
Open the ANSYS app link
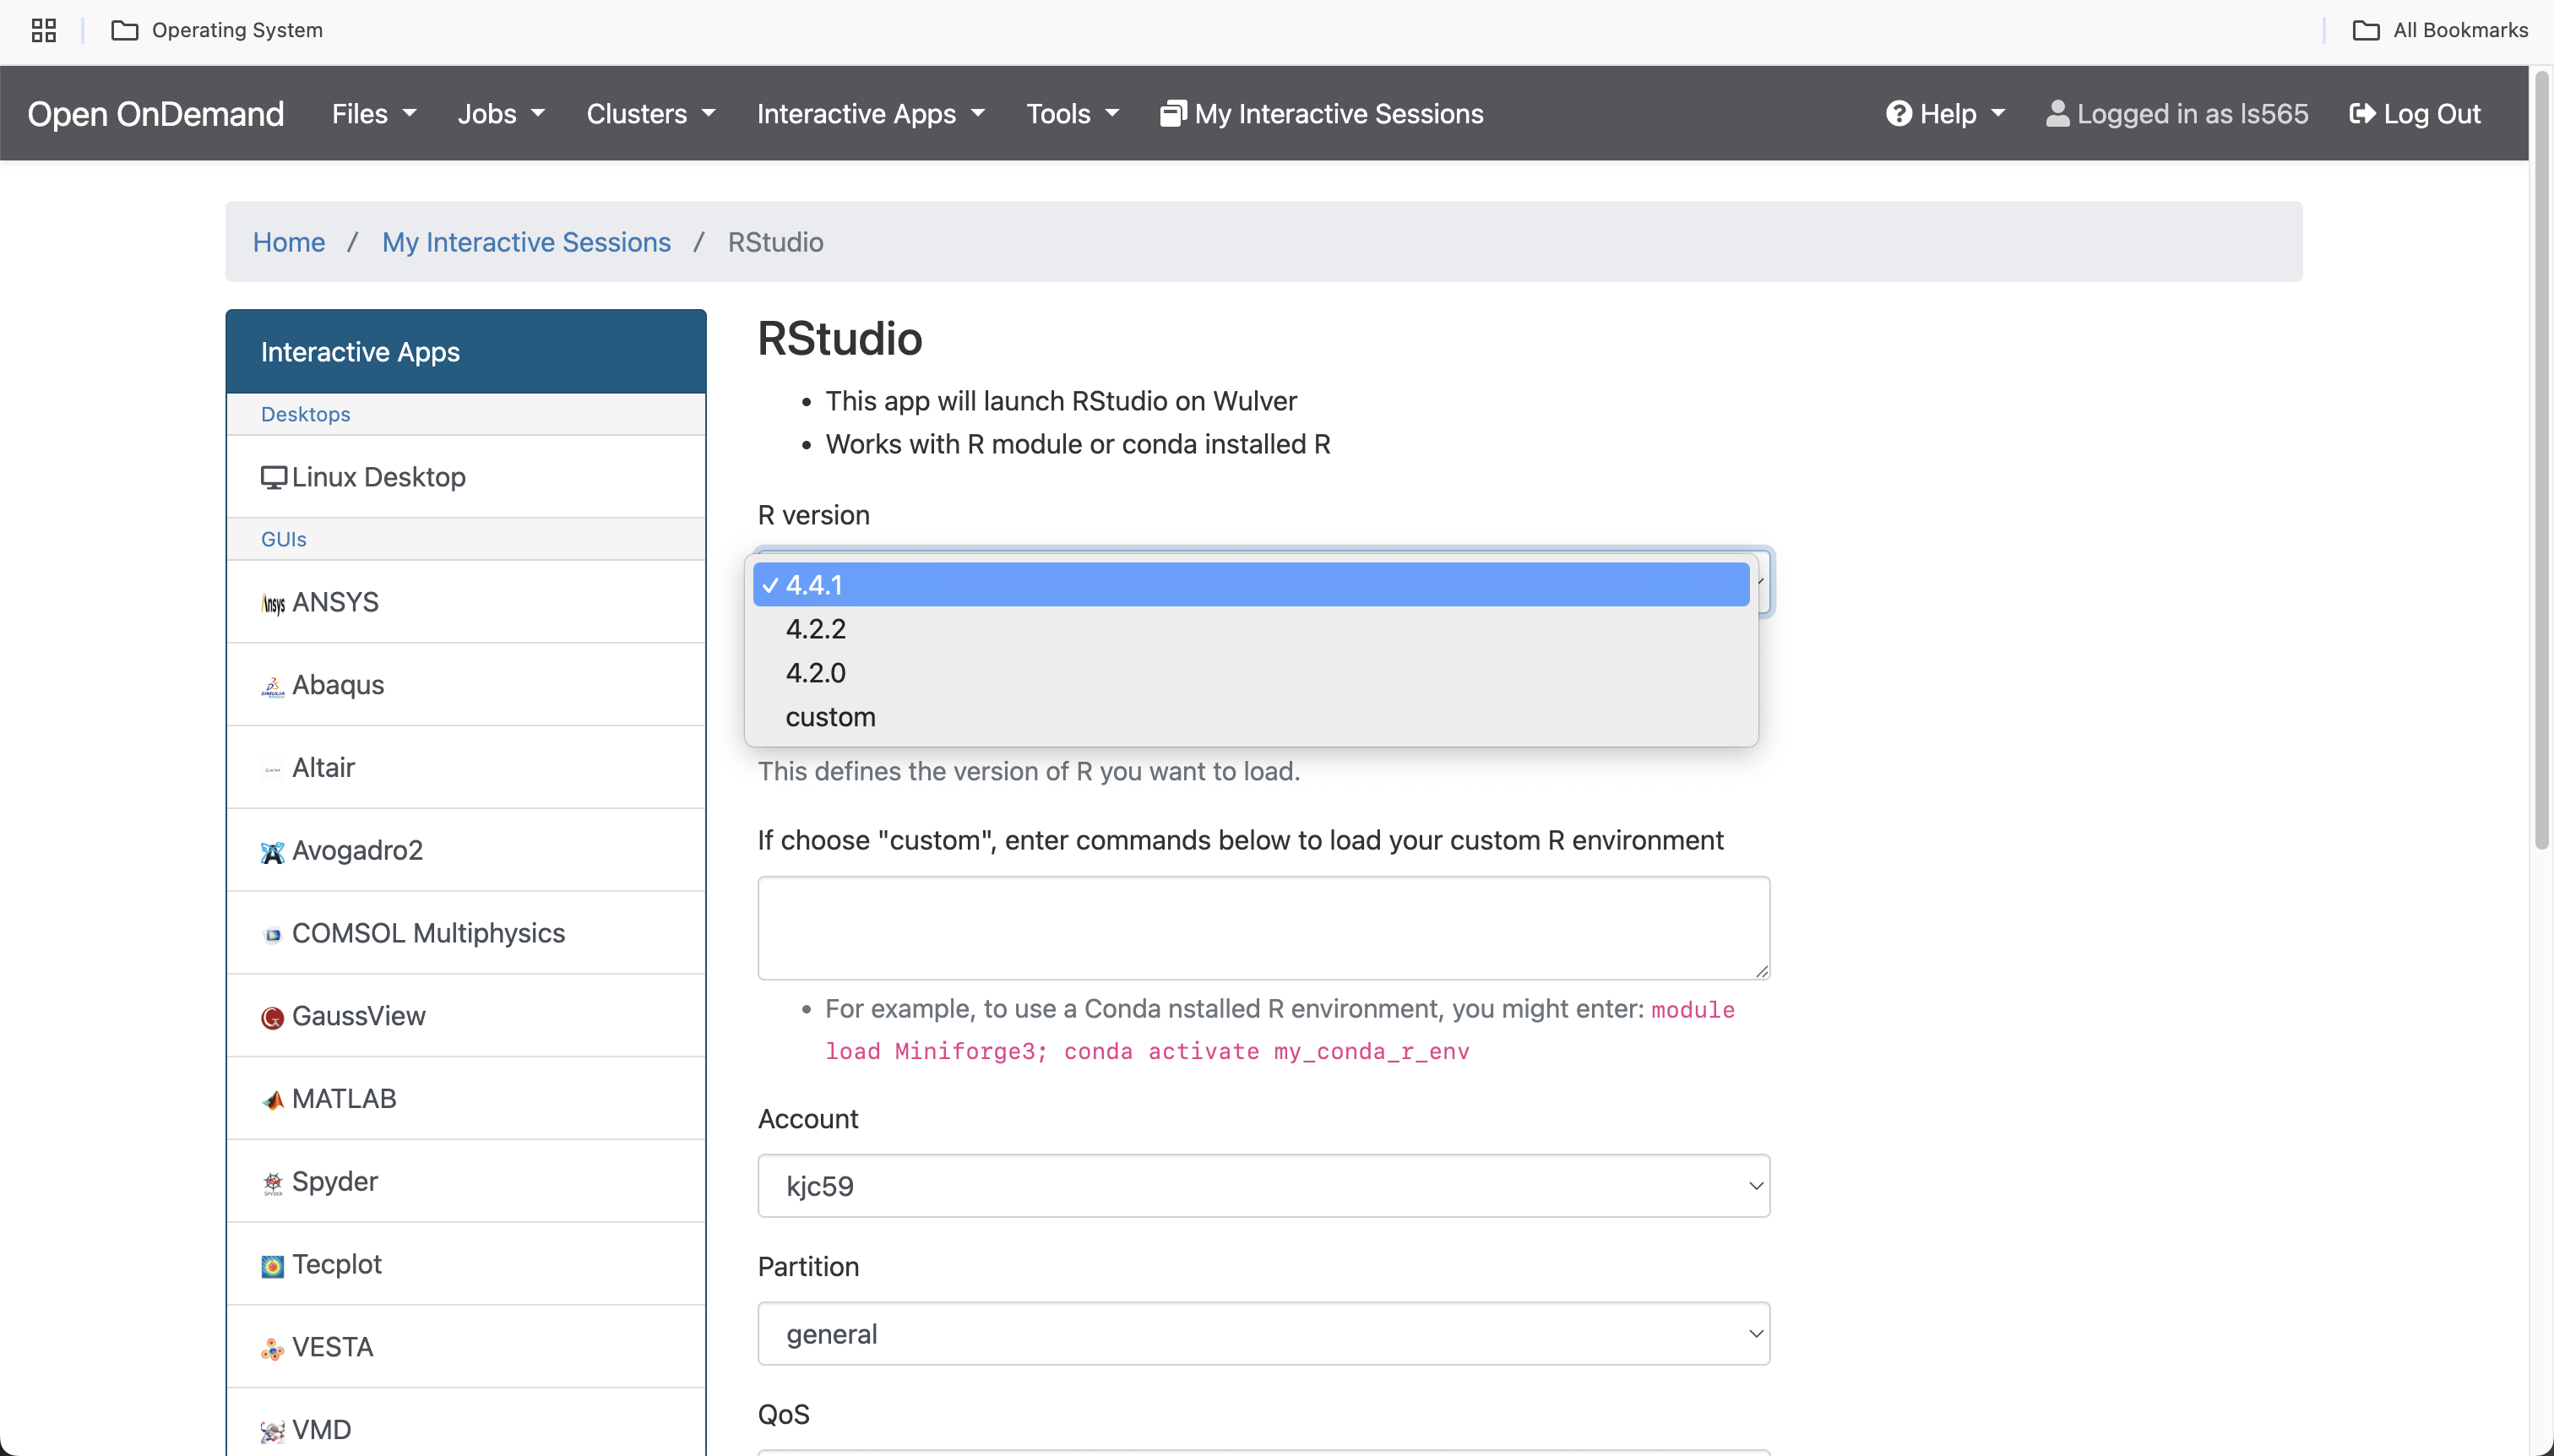tap(466, 602)
